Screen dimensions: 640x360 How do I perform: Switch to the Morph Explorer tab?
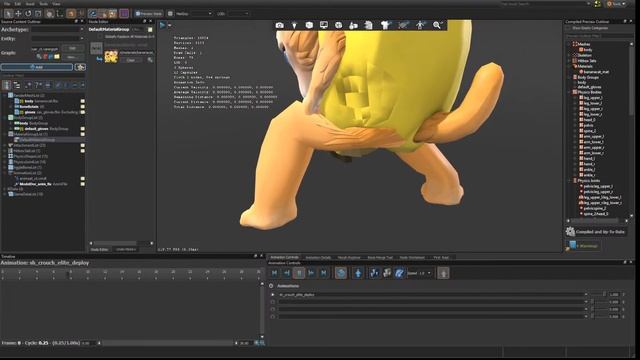(349, 258)
